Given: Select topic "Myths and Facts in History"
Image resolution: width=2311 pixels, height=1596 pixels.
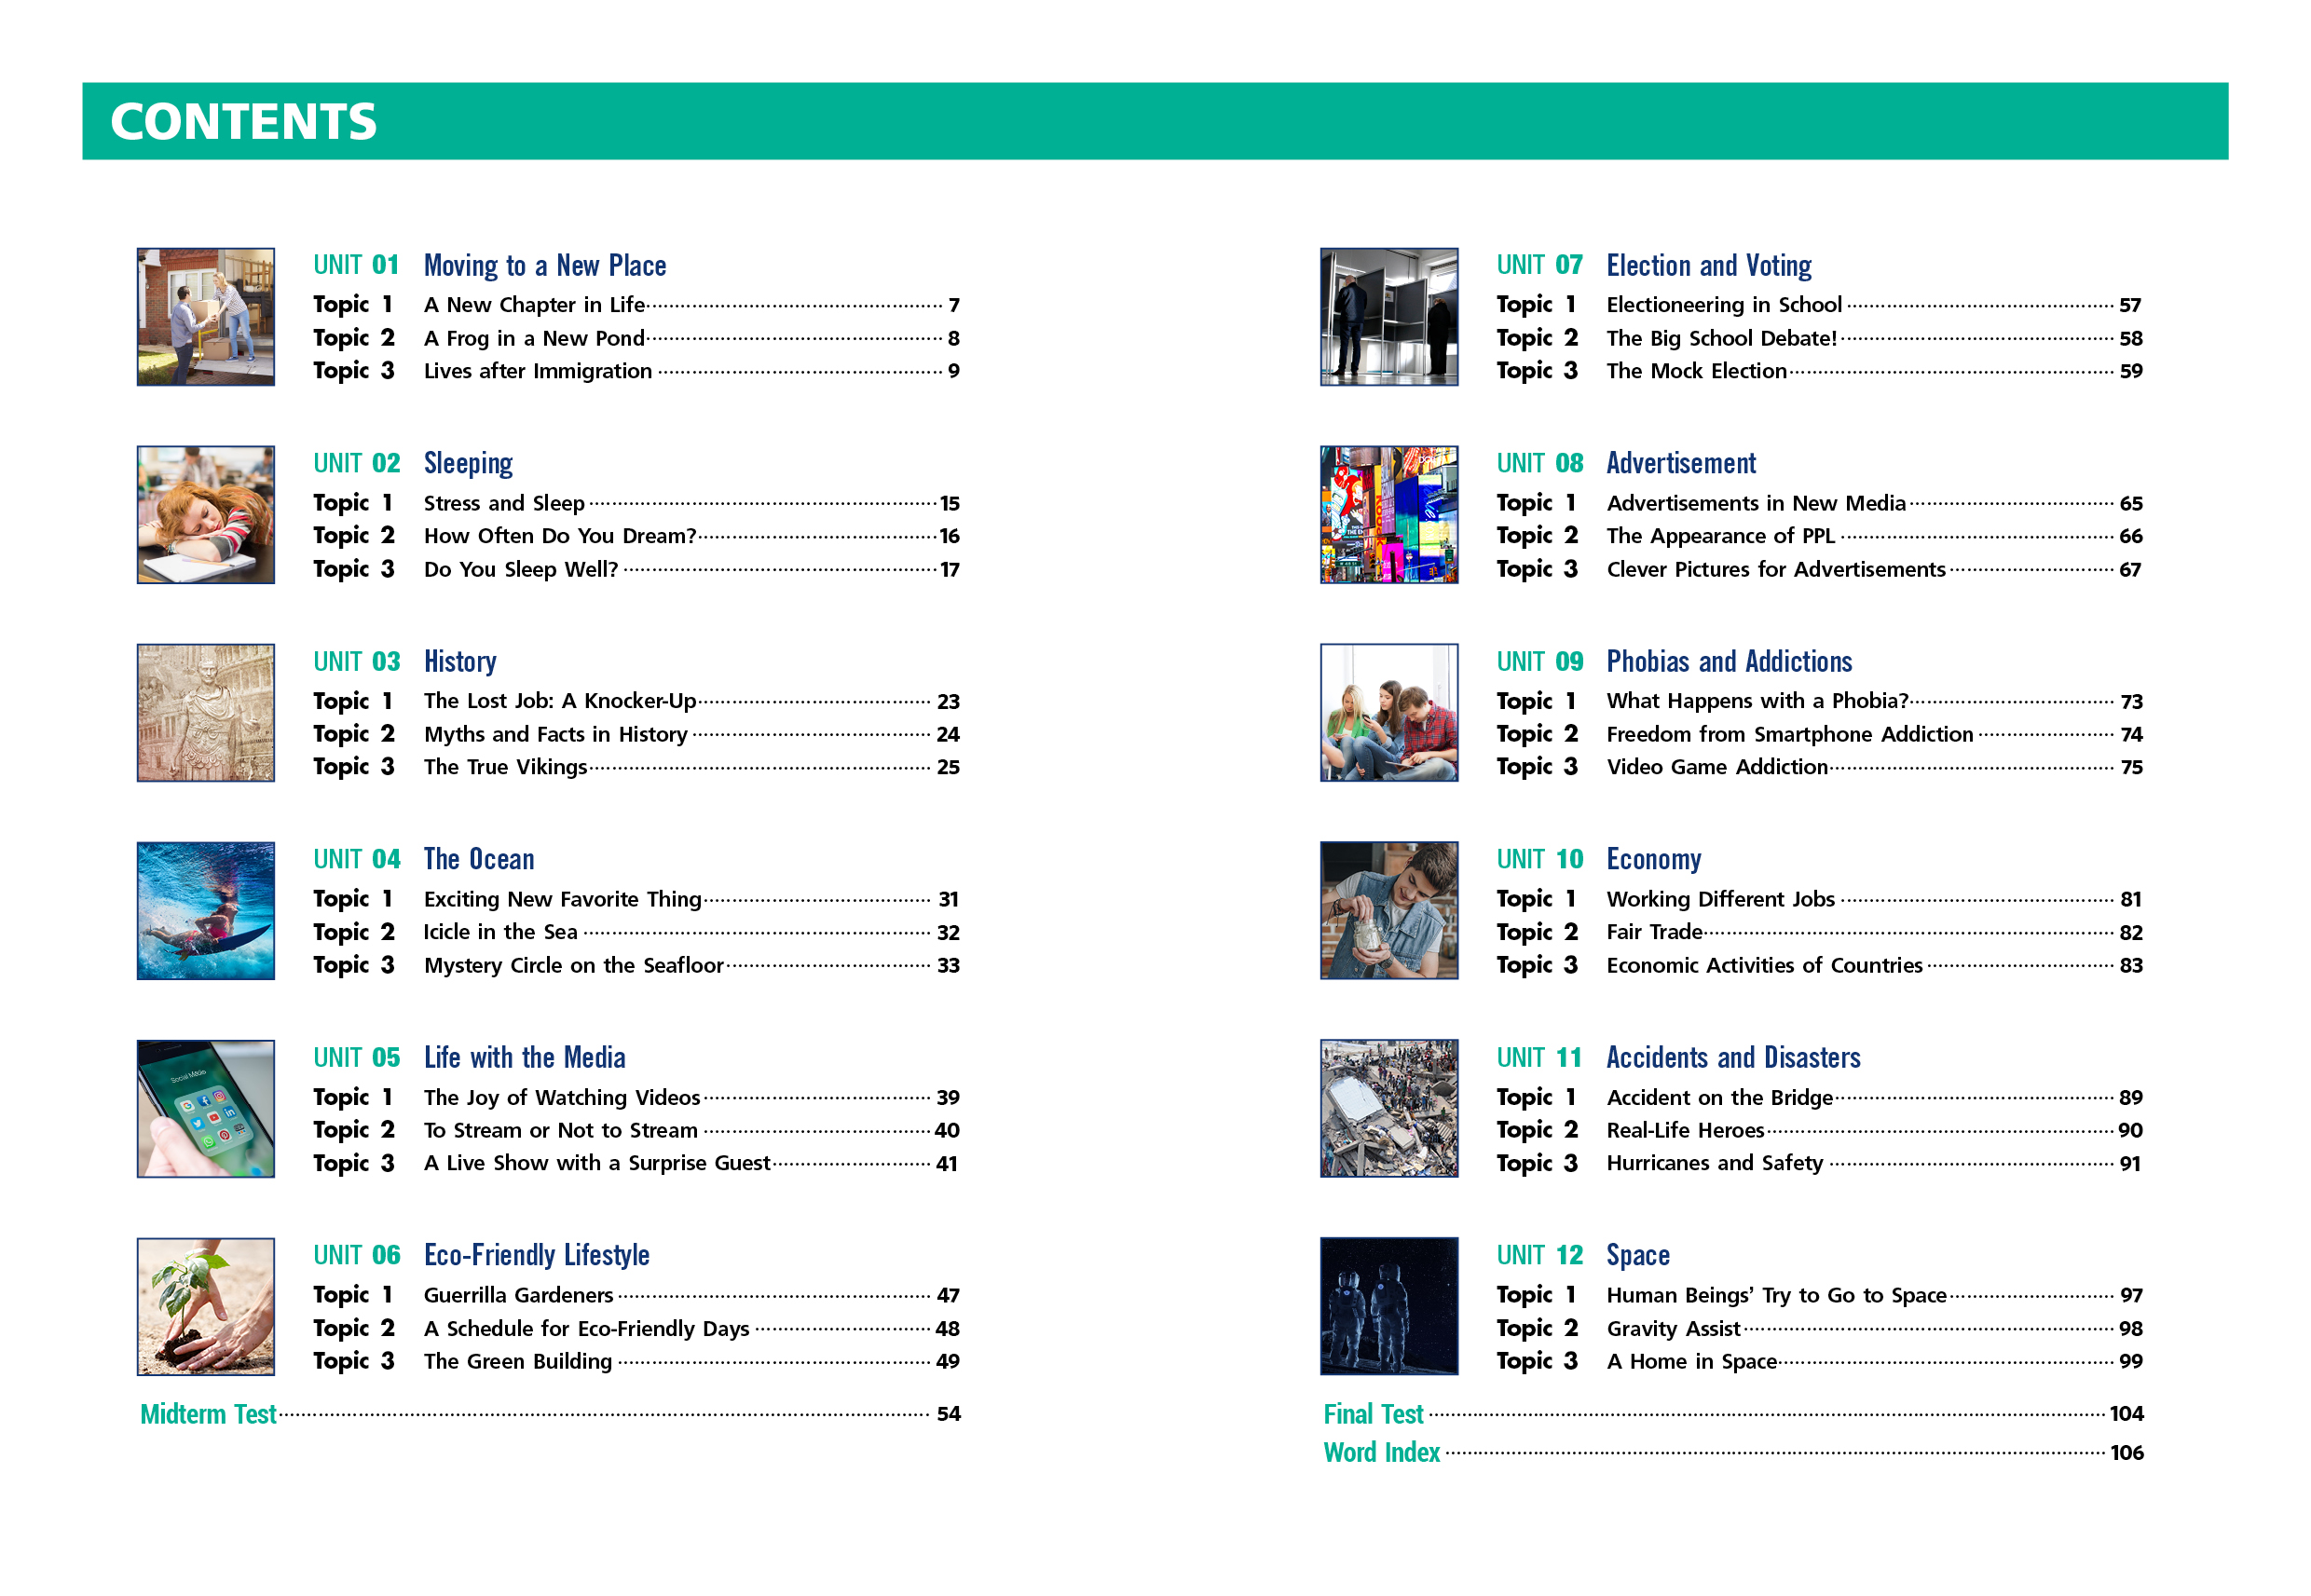Looking at the screenshot, I should [556, 735].
